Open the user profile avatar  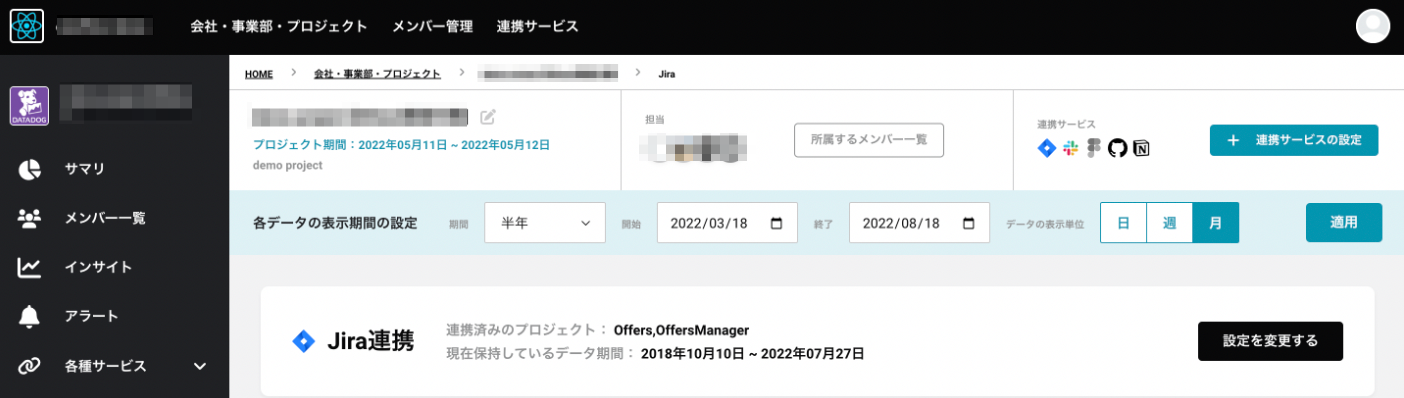(1372, 26)
